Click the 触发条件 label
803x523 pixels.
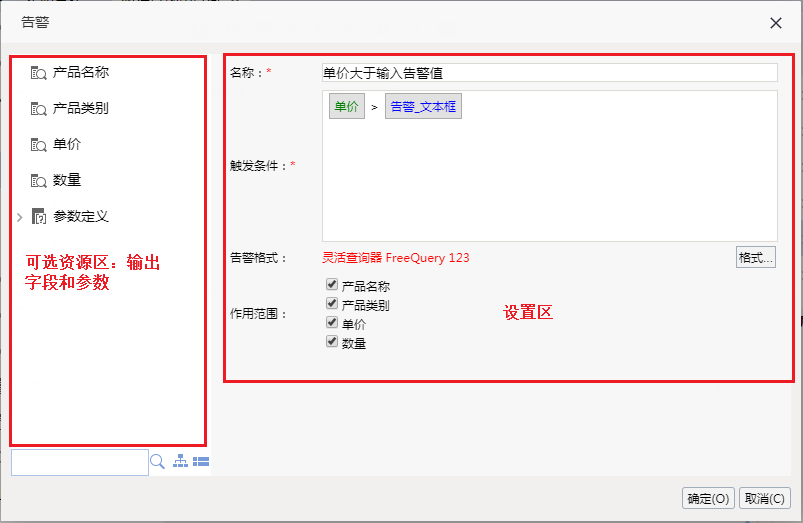259,165
